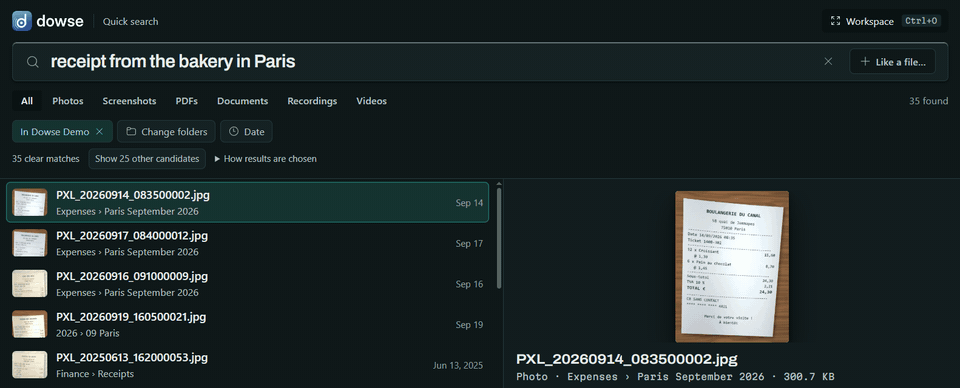The width and height of the screenshot is (960, 388).
Task: Click the search magnifier icon
Action: tap(33, 62)
